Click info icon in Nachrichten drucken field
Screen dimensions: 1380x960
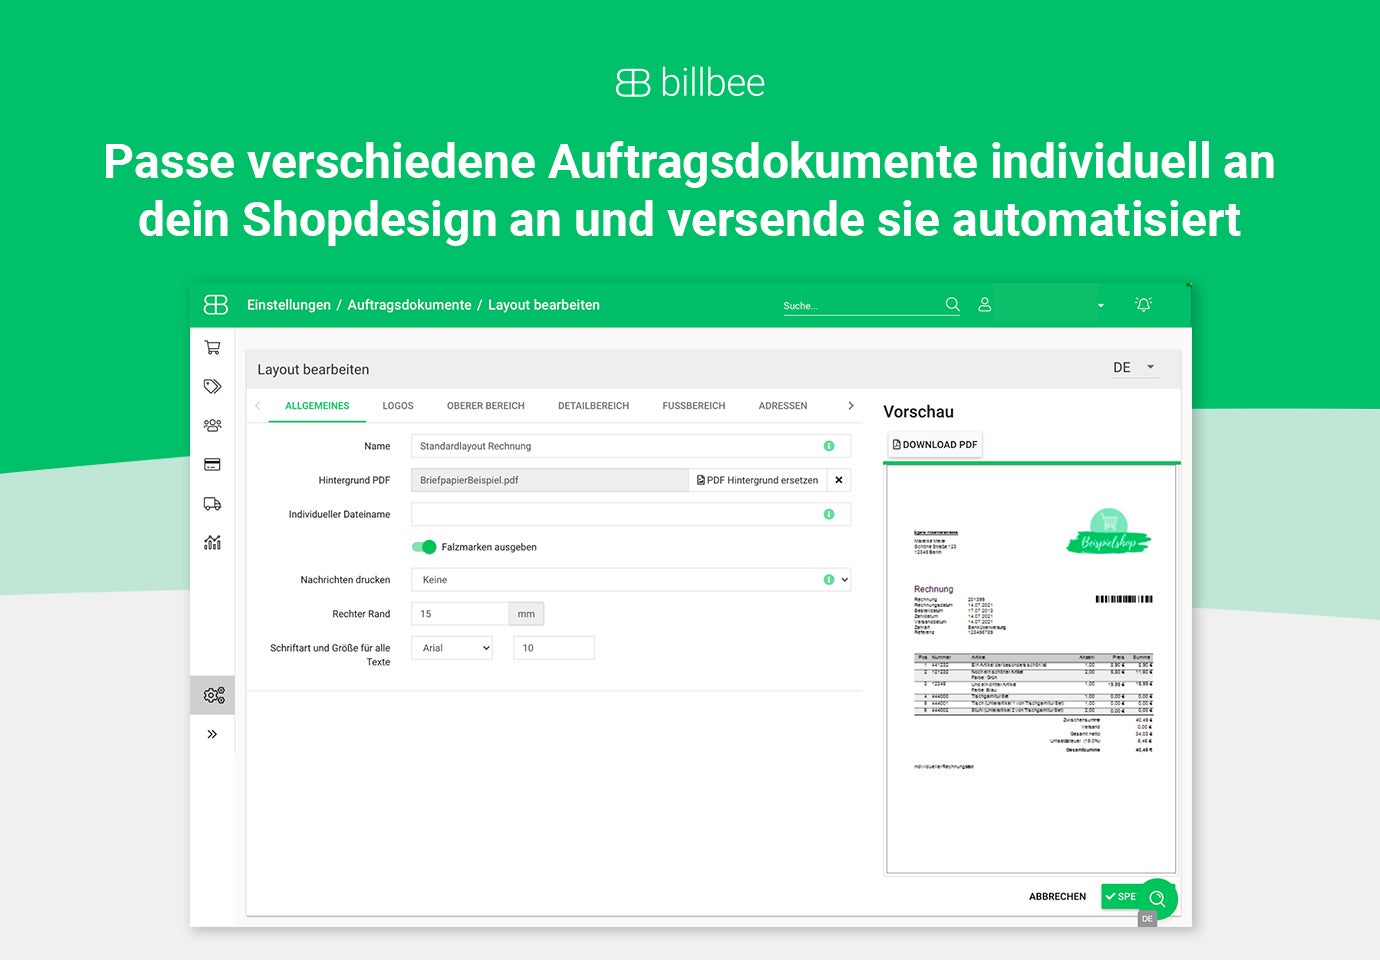829,580
